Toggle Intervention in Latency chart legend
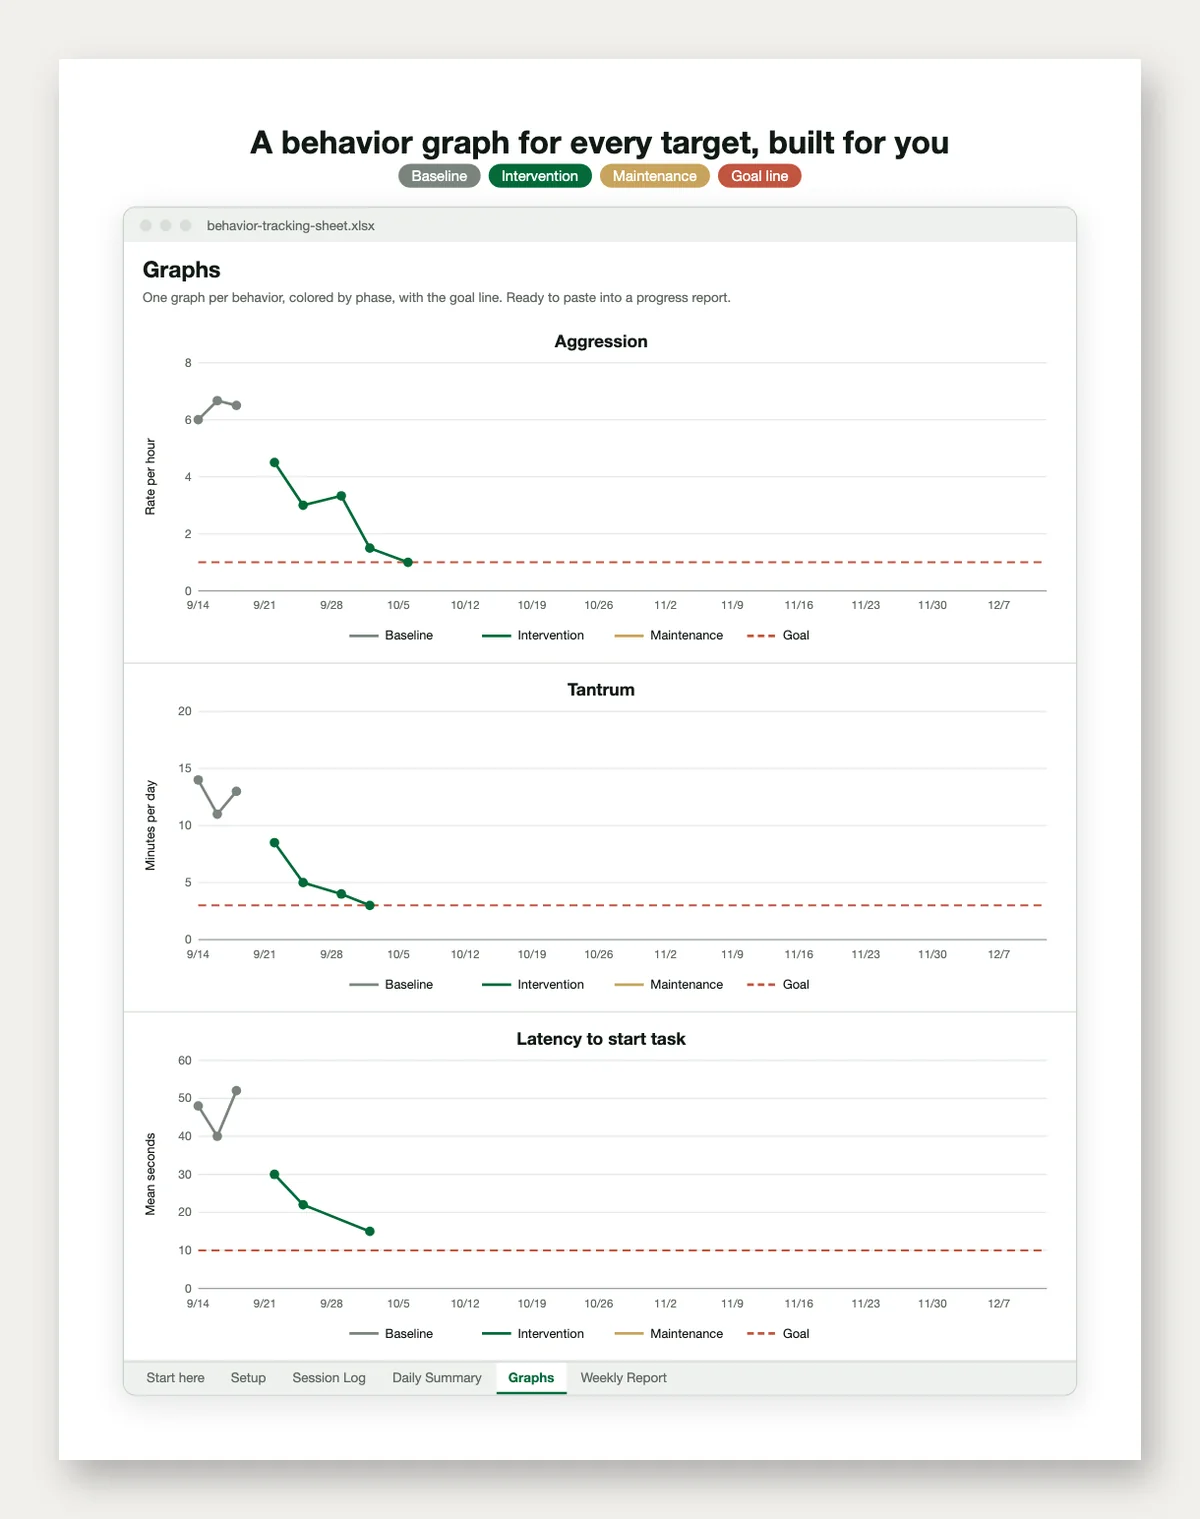The image size is (1200, 1519). (533, 1334)
